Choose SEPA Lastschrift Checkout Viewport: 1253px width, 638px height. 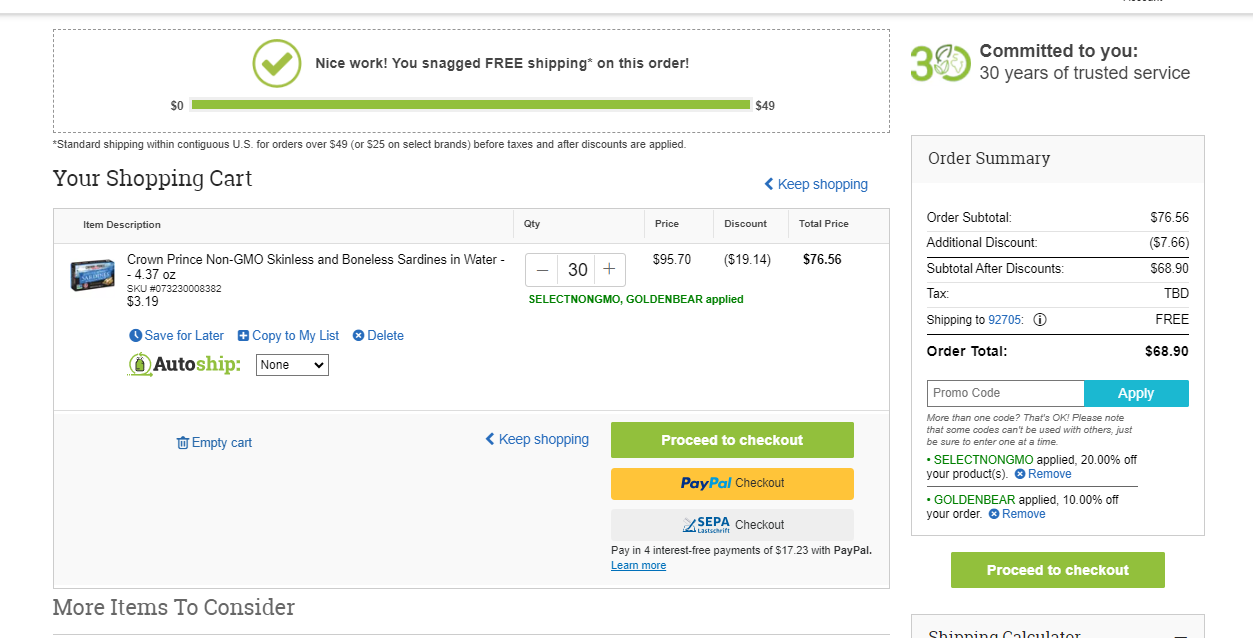click(x=732, y=525)
